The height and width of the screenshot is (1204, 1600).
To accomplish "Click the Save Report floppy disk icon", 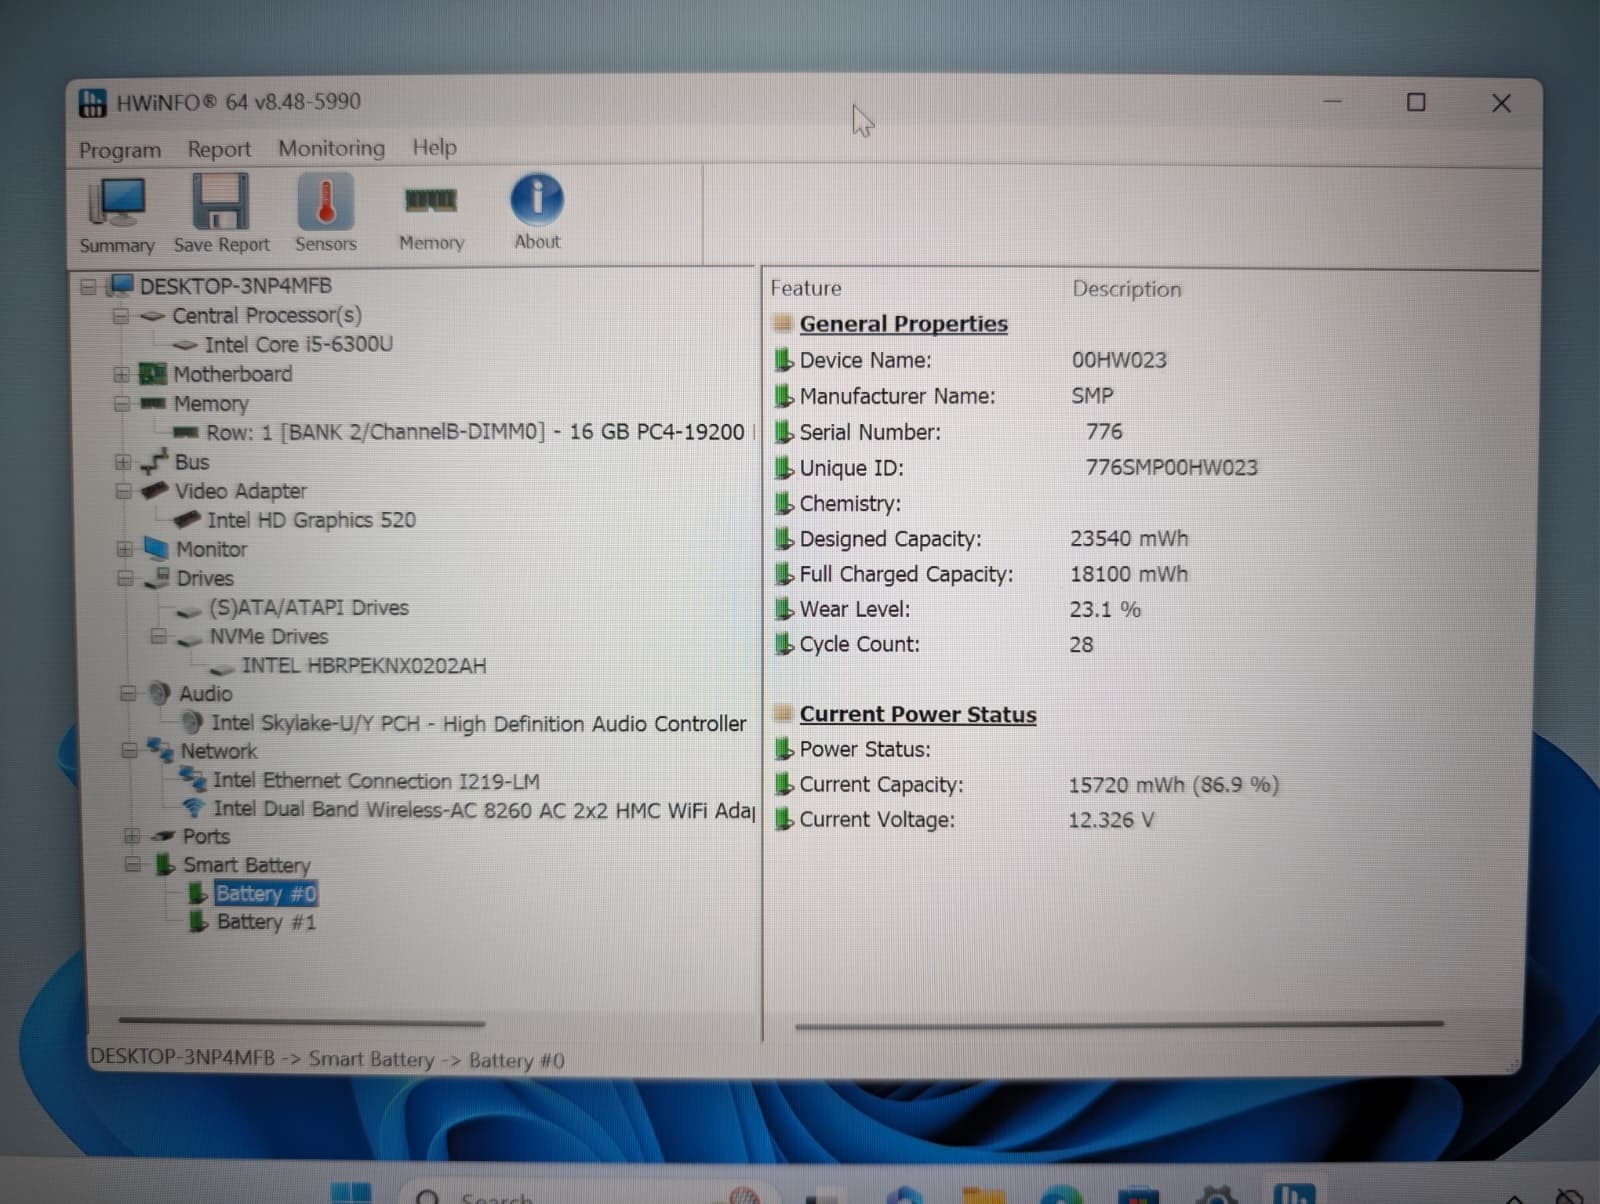I will pos(220,202).
